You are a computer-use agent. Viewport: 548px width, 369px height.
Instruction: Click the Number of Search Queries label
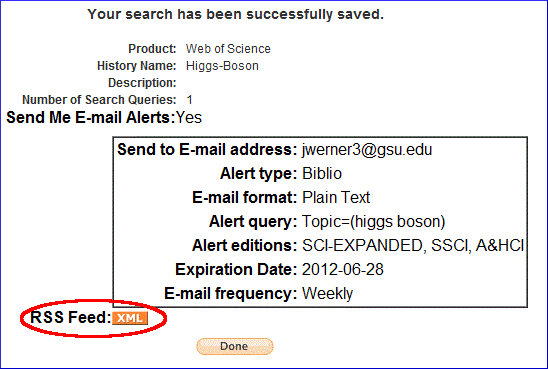tap(99, 100)
